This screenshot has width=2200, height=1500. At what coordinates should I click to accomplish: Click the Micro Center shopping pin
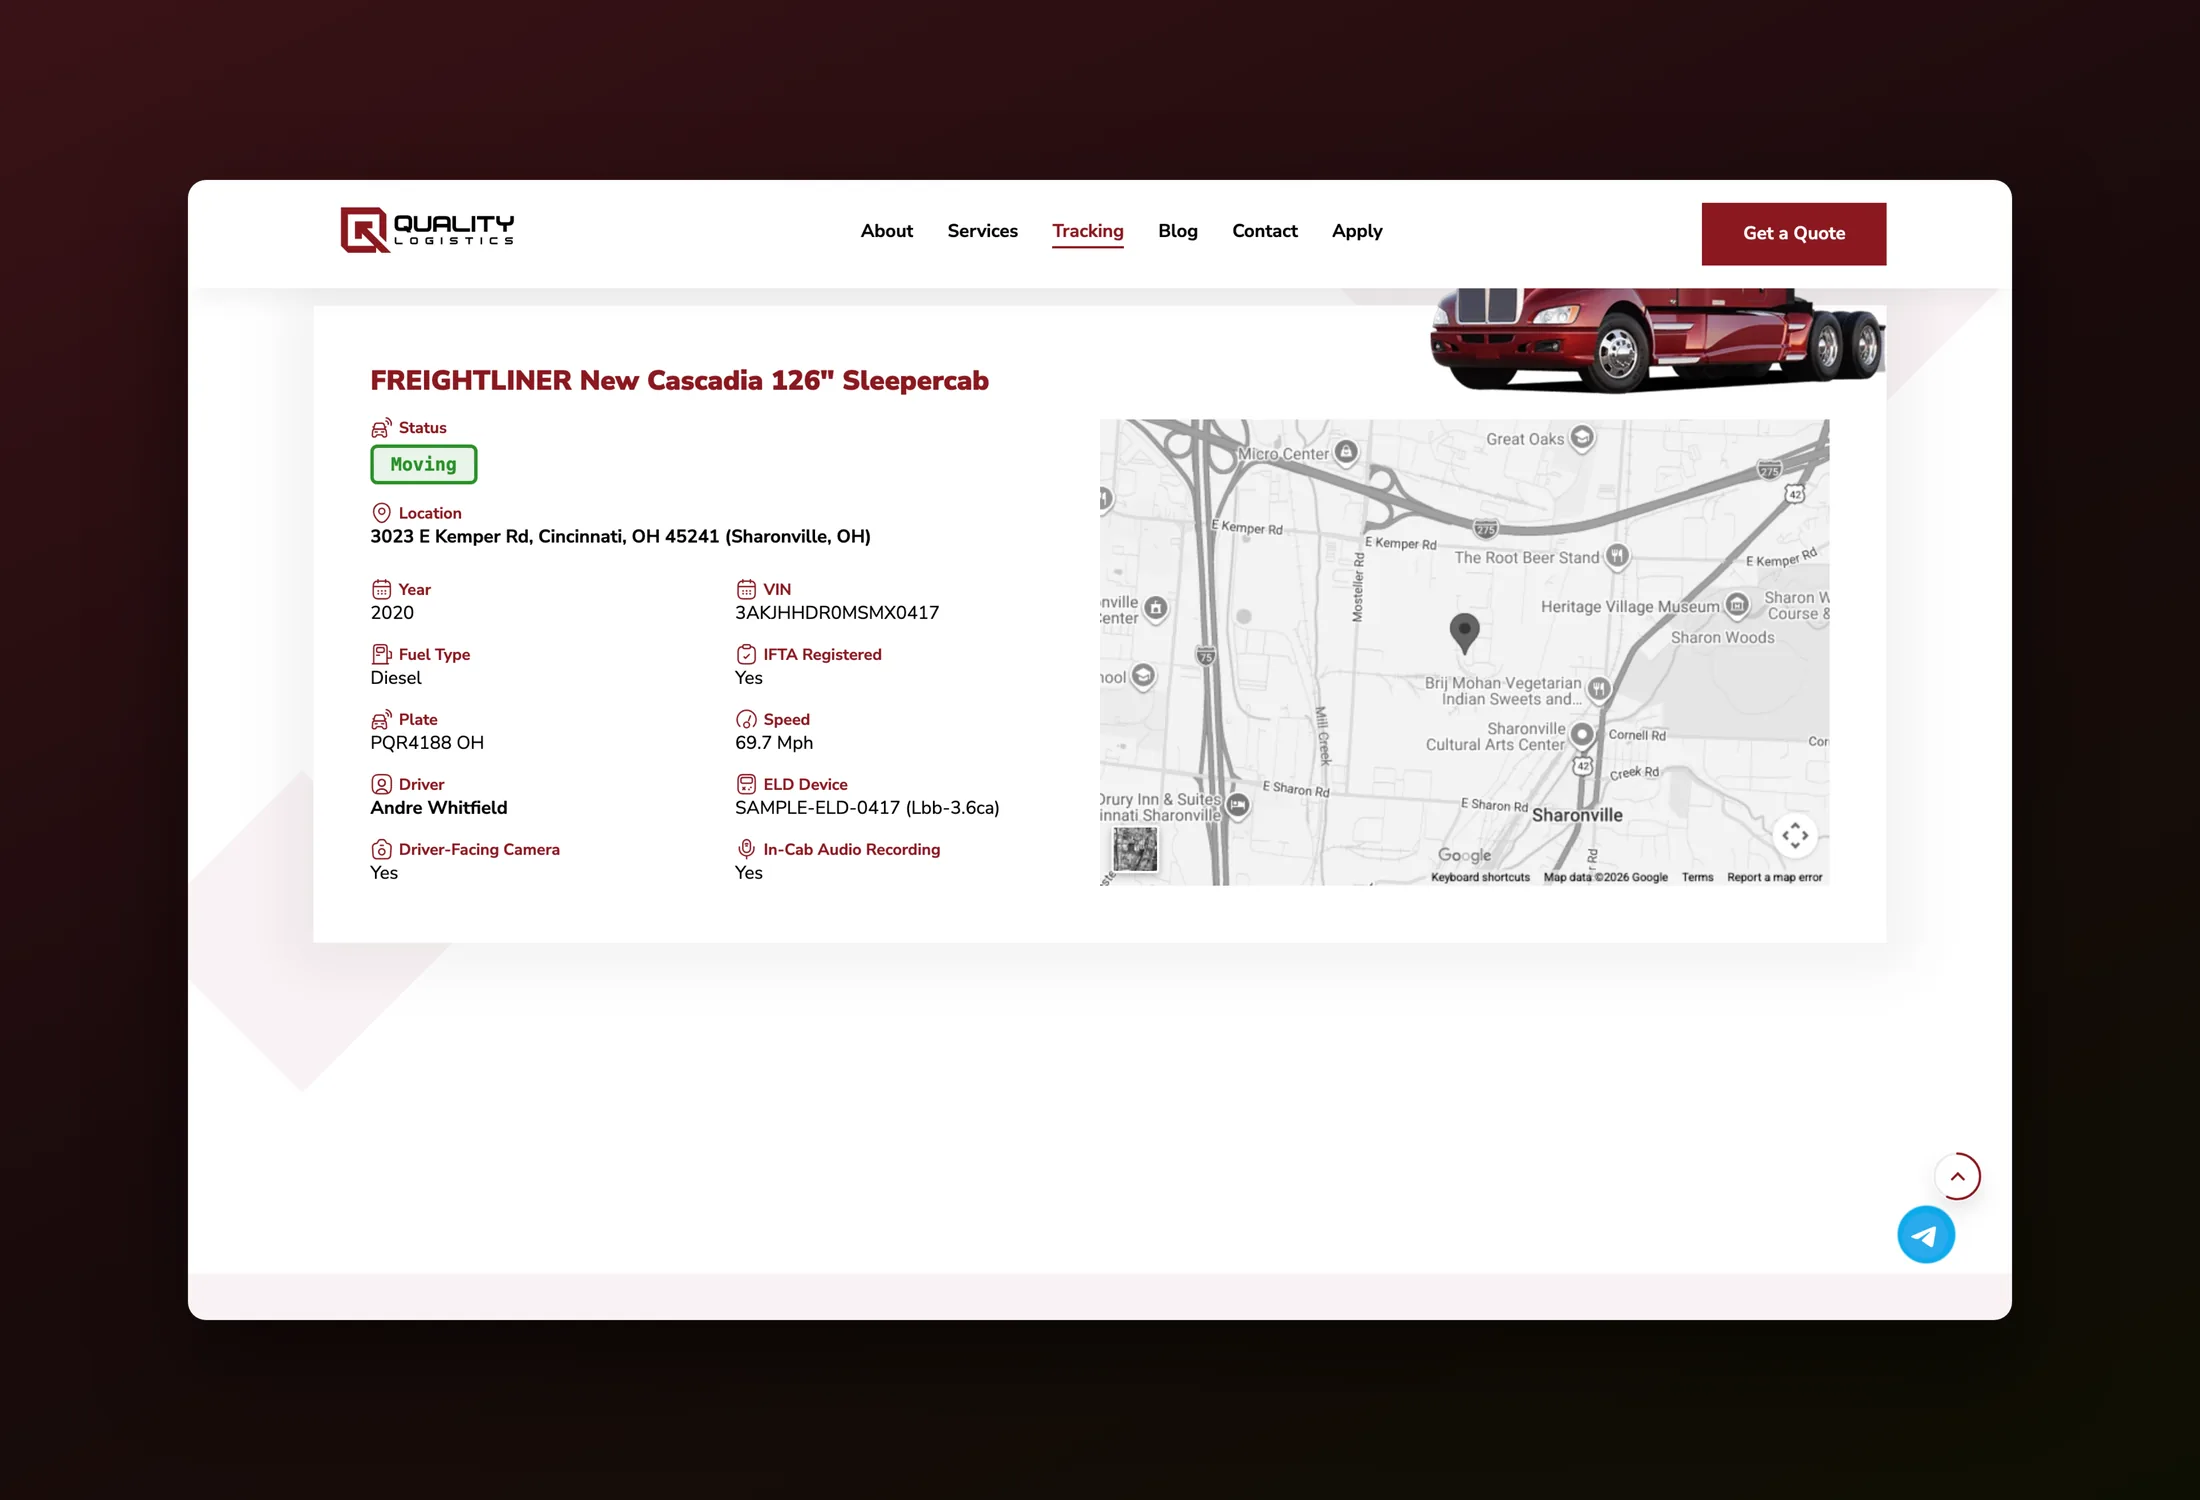(1346, 453)
